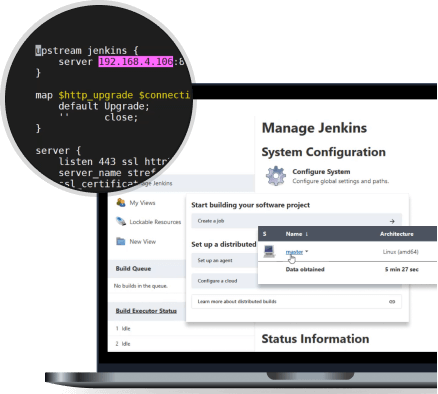Open the My Views link
The width and height of the screenshot is (438, 394).
[142, 203]
